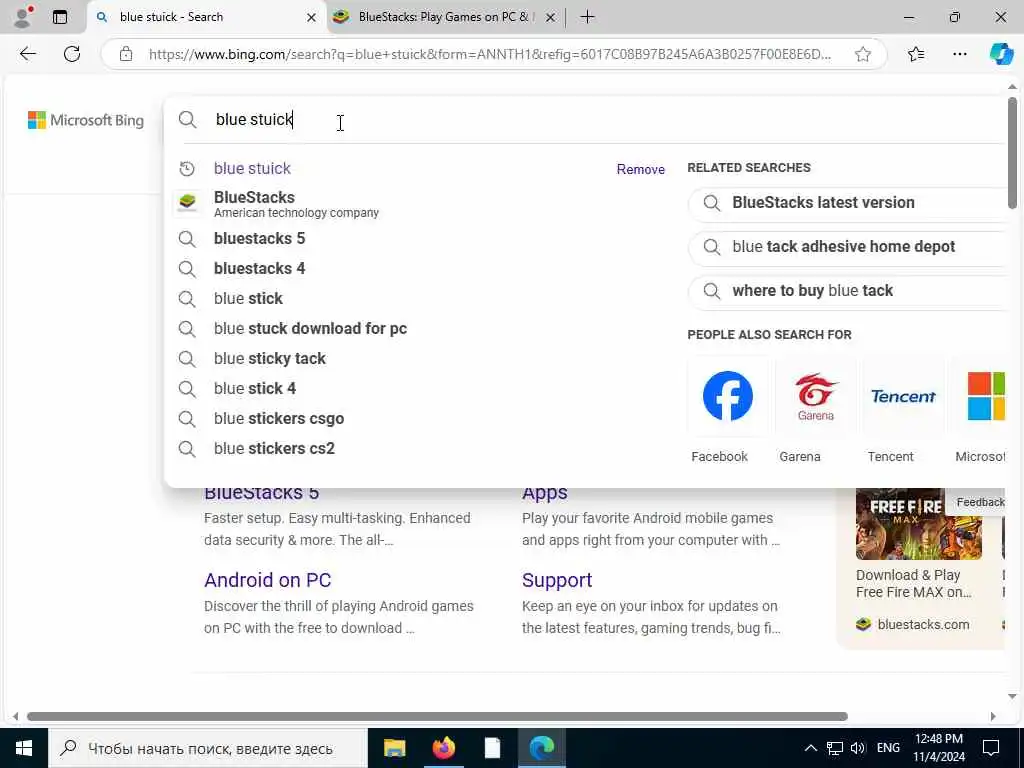1024x768 pixels.
Task: View site information lock icon
Action: pos(126,54)
